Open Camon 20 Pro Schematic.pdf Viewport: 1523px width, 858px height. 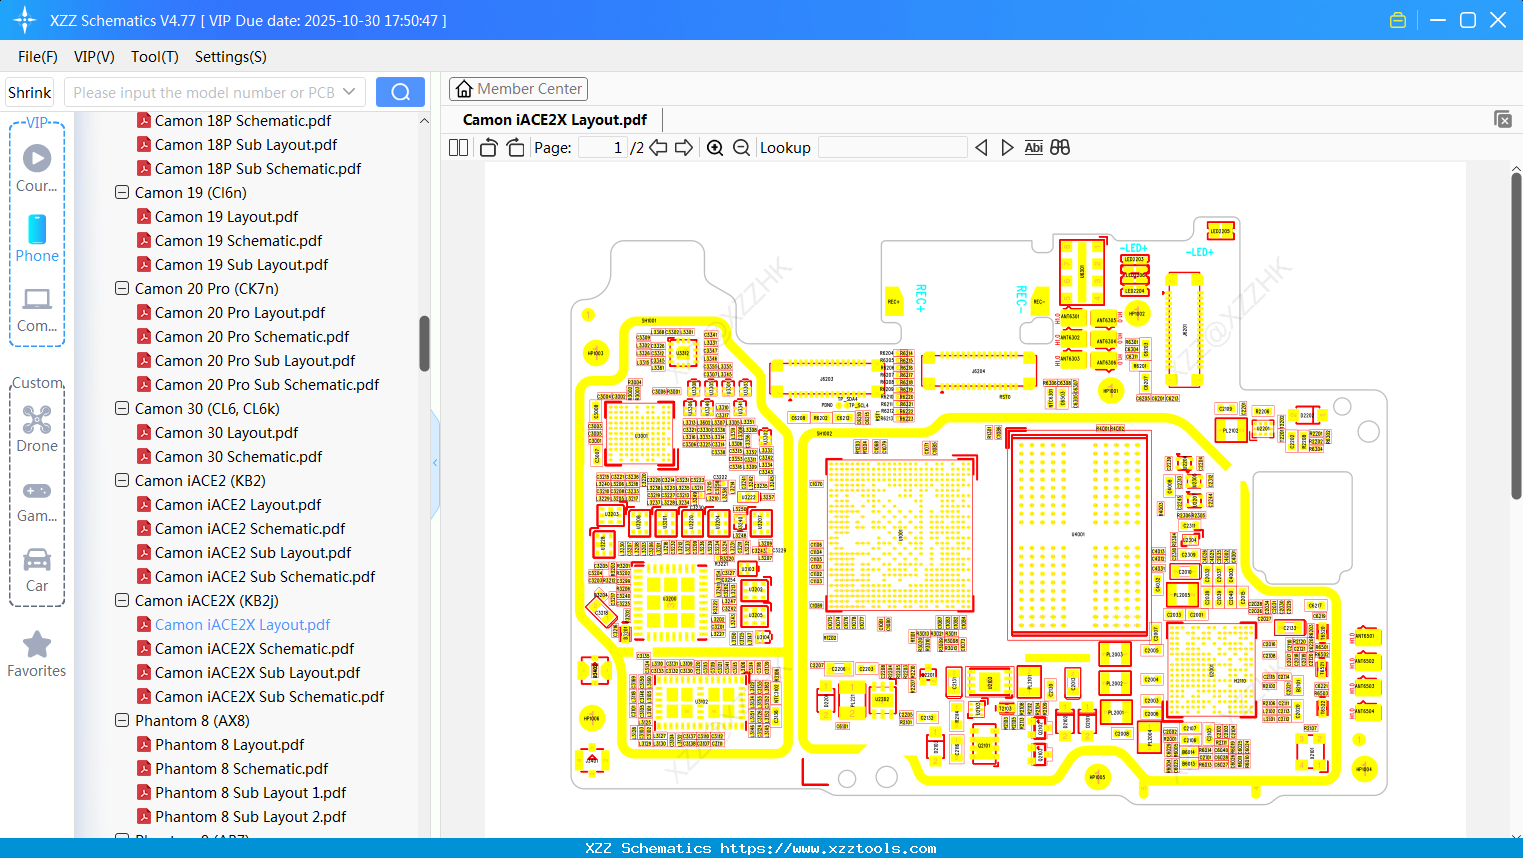pyautogui.click(x=252, y=337)
